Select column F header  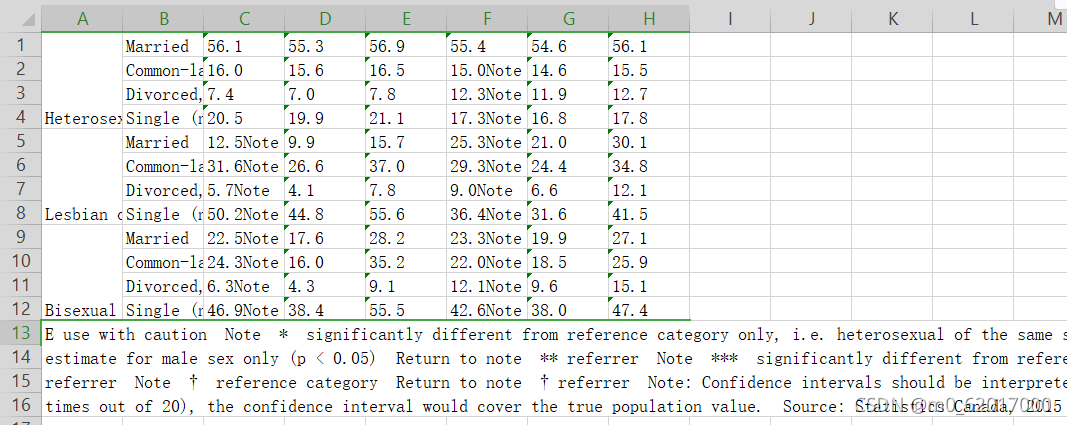pyautogui.click(x=487, y=19)
